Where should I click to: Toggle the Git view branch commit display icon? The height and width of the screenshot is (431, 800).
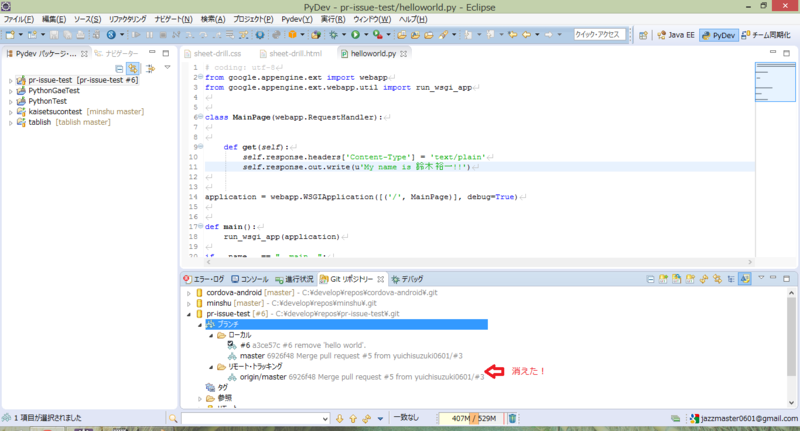tap(745, 279)
